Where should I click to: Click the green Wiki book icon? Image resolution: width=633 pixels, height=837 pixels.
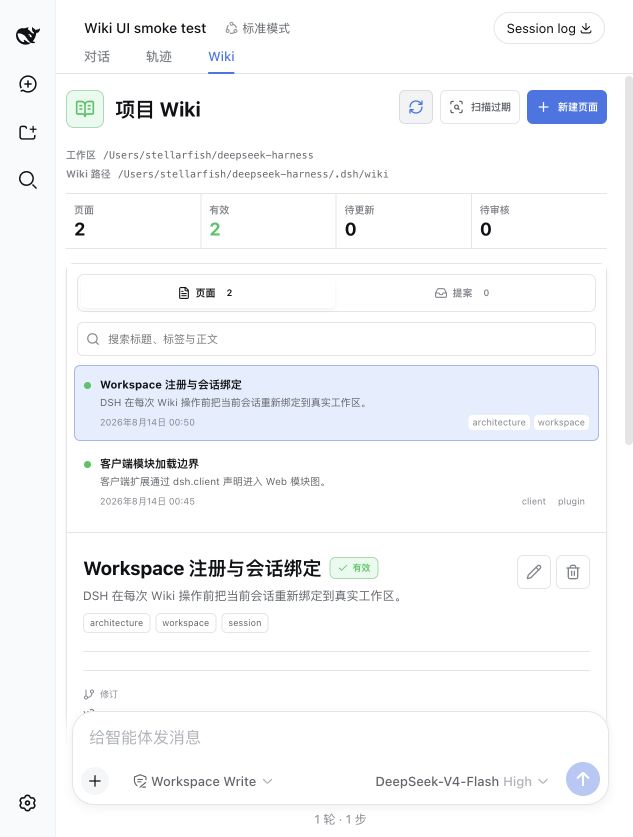tap(85, 109)
